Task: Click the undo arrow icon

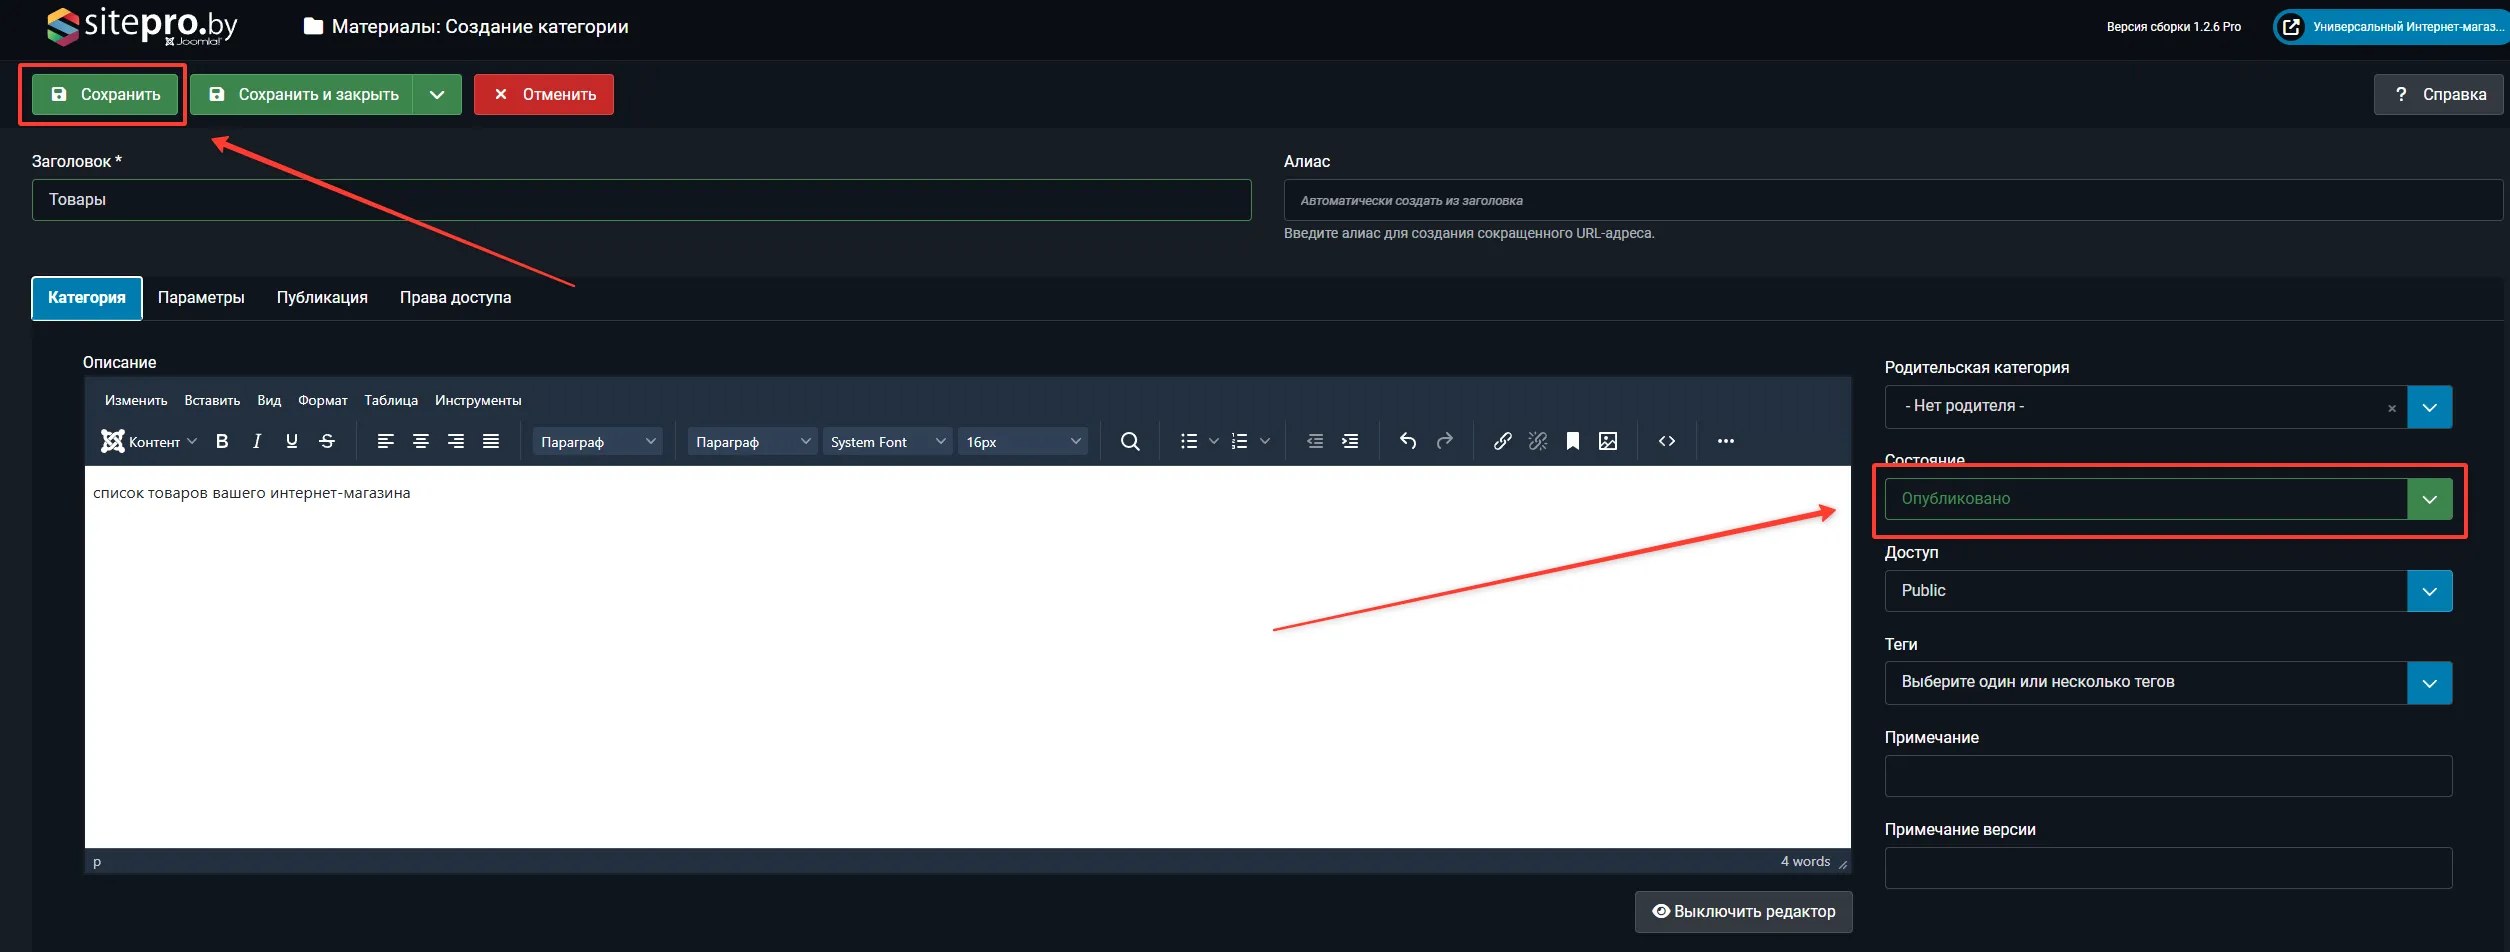Action: point(1408,442)
